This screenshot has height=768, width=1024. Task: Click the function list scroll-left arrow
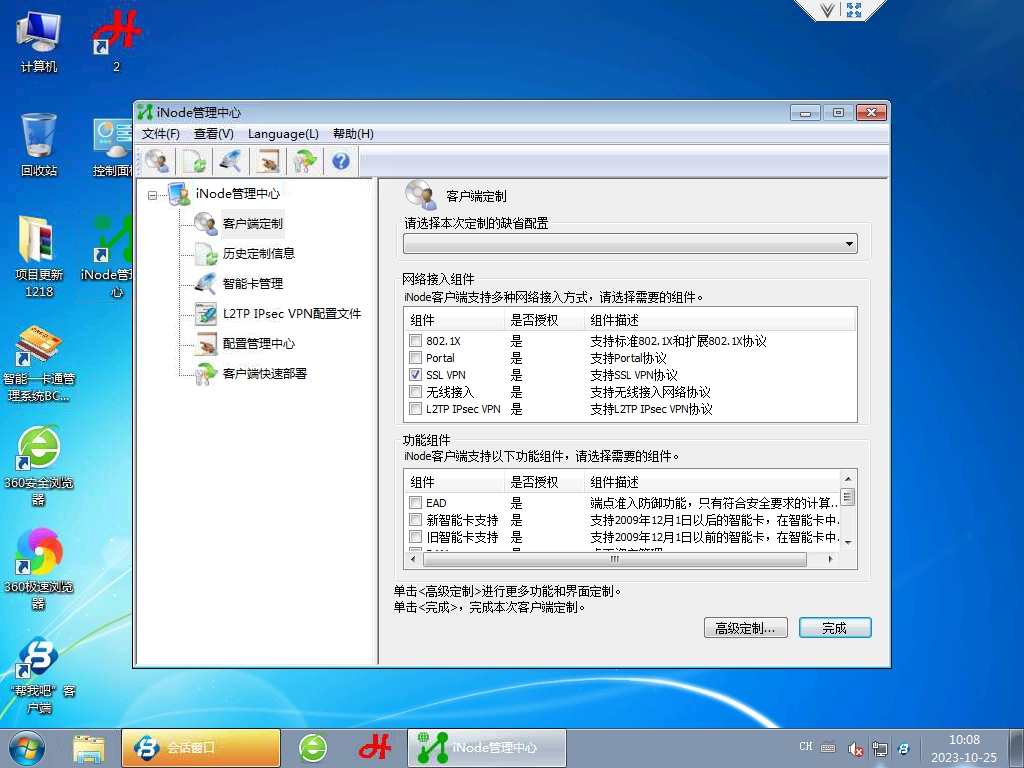point(413,560)
